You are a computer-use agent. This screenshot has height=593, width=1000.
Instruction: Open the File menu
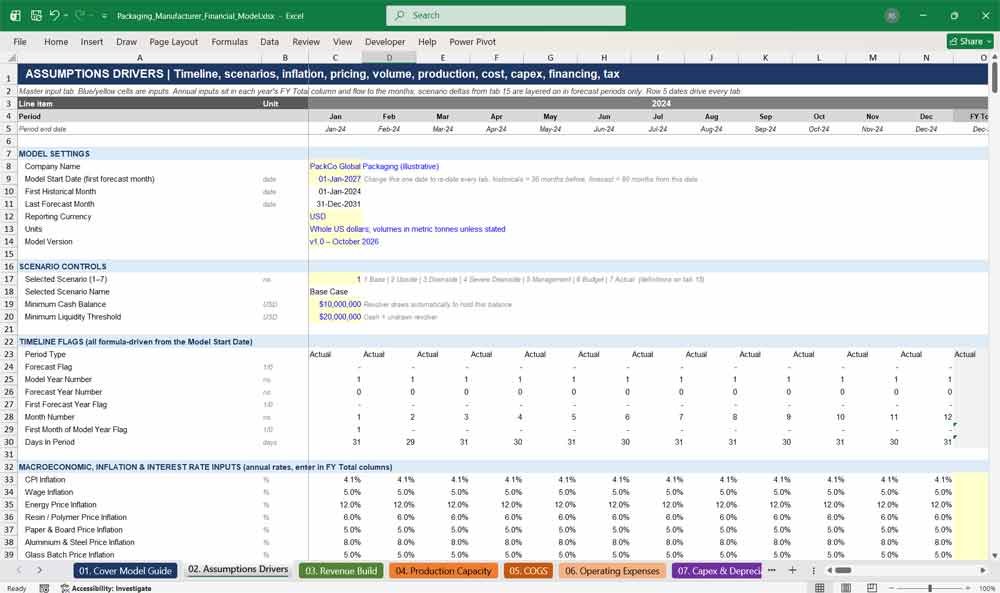click(20, 41)
